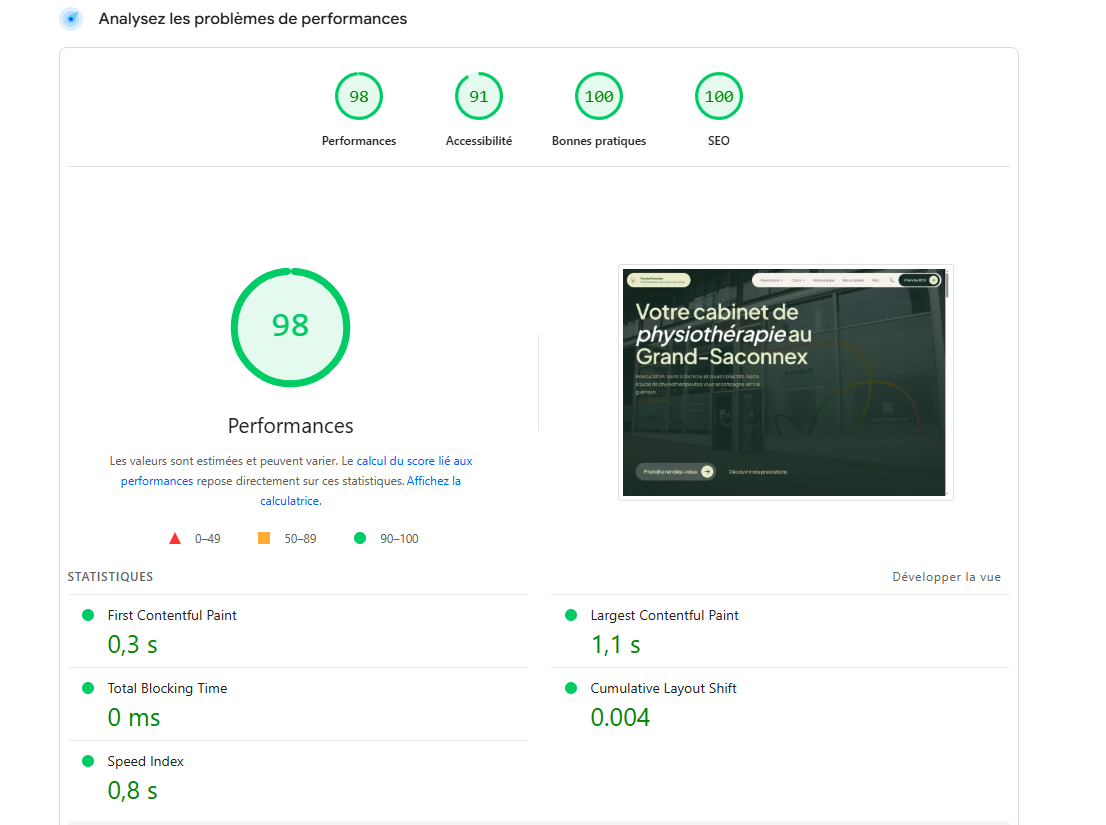Select the Bonnes pratiques 100 score gauge
The width and height of the screenshot is (1106, 825).
599,97
